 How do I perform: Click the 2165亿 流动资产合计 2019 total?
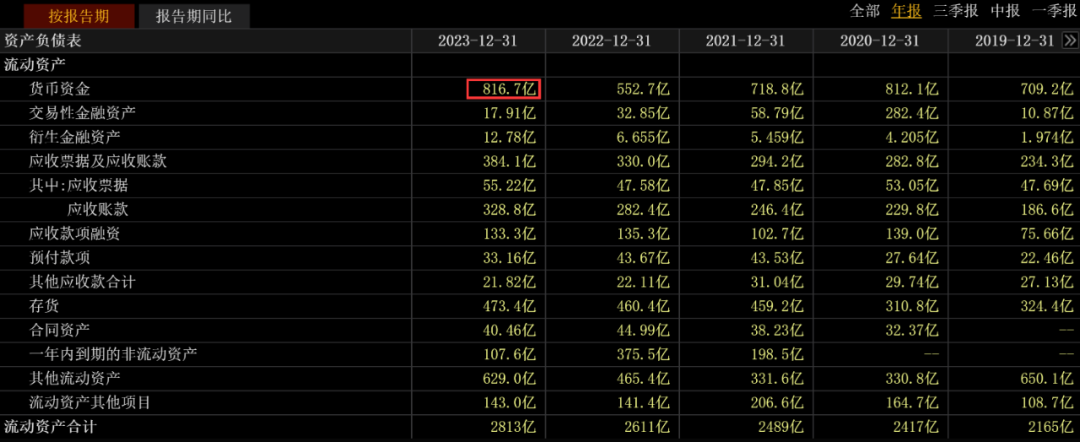point(1051,427)
